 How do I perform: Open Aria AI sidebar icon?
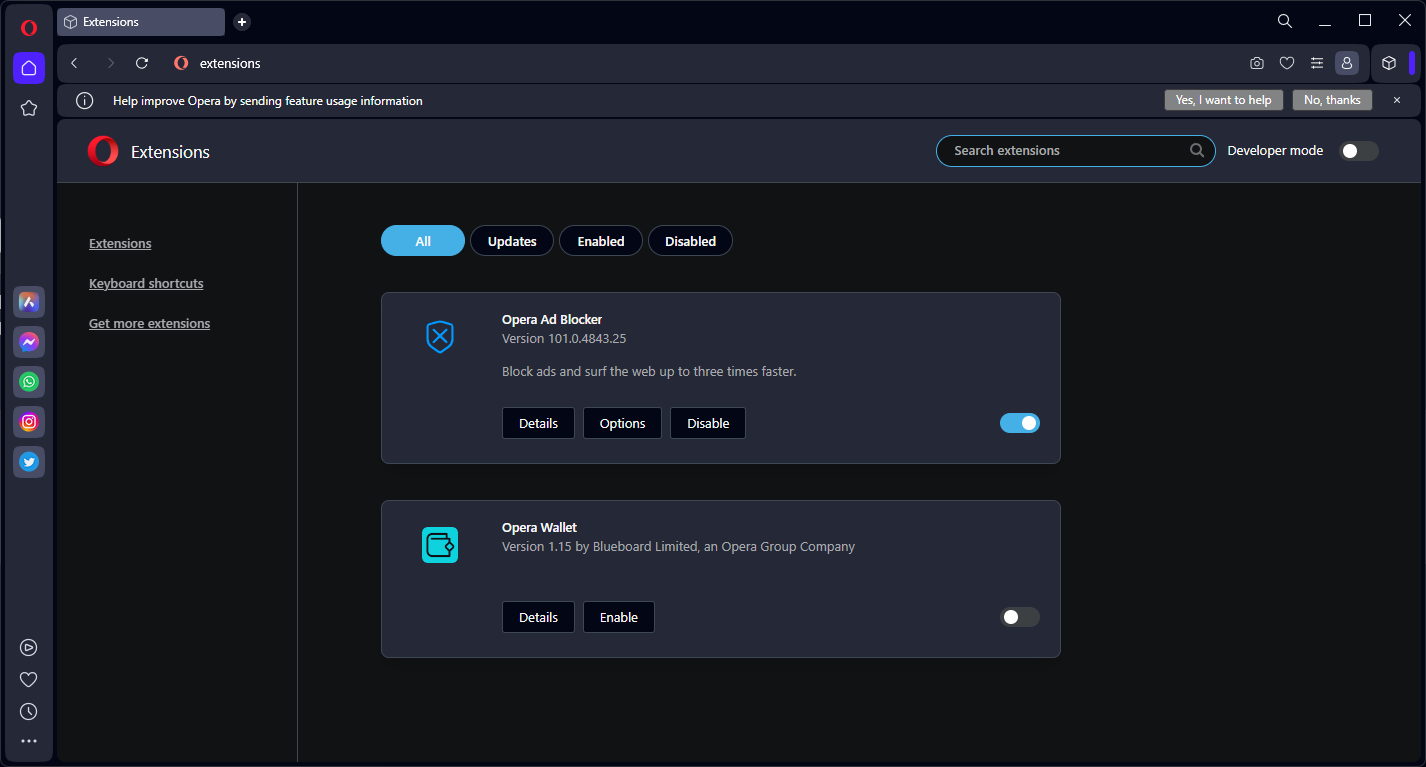click(29, 302)
